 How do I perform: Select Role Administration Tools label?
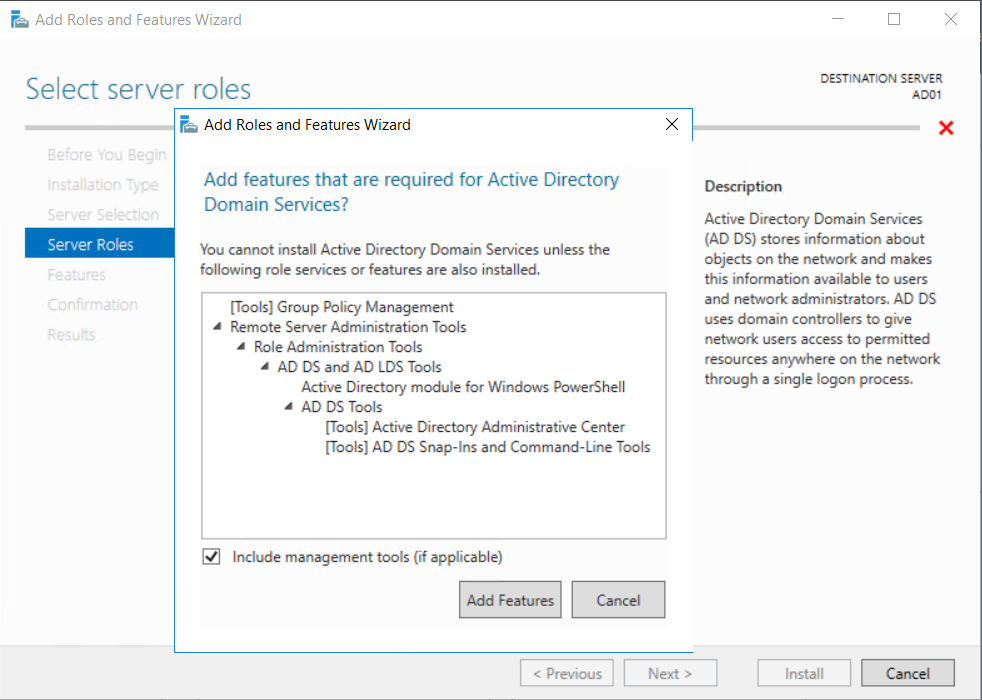[338, 347]
